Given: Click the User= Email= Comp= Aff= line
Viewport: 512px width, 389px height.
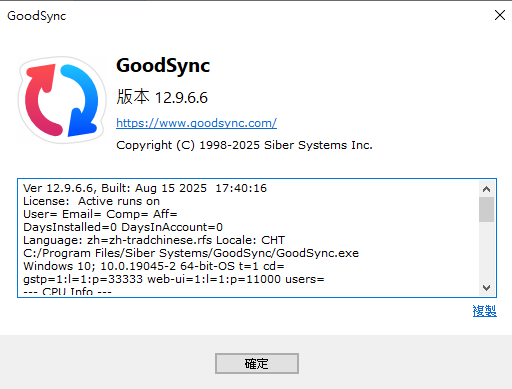Looking at the screenshot, I should (100, 214).
